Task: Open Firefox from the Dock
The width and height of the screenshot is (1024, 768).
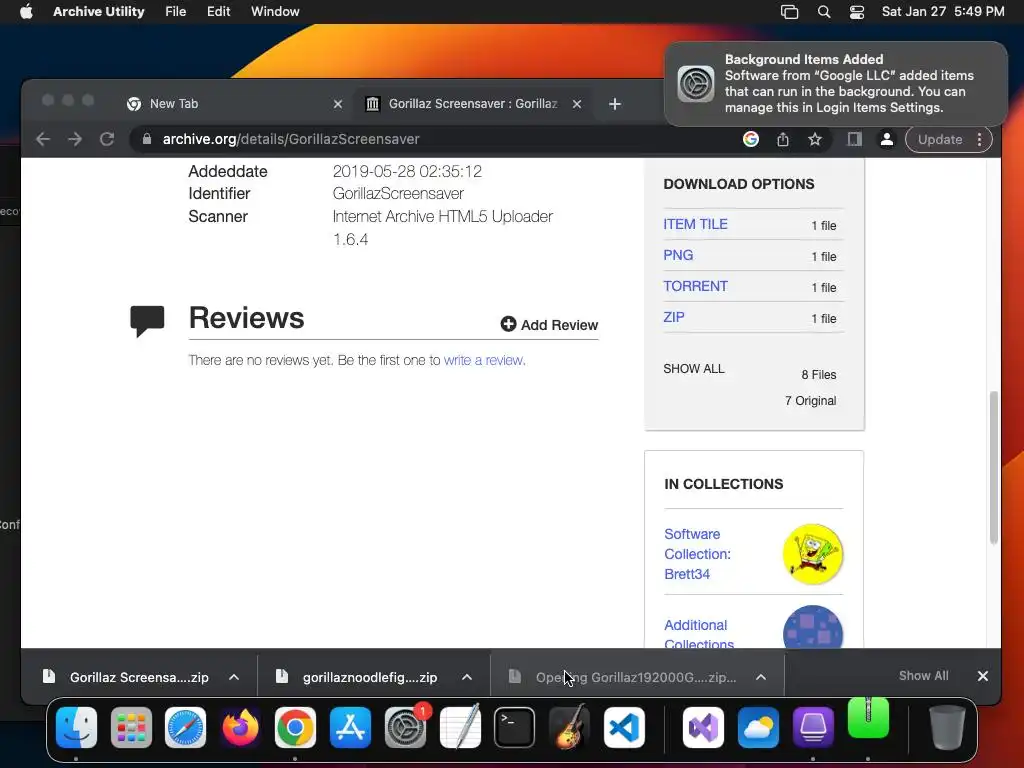Action: tap(240, 727)
